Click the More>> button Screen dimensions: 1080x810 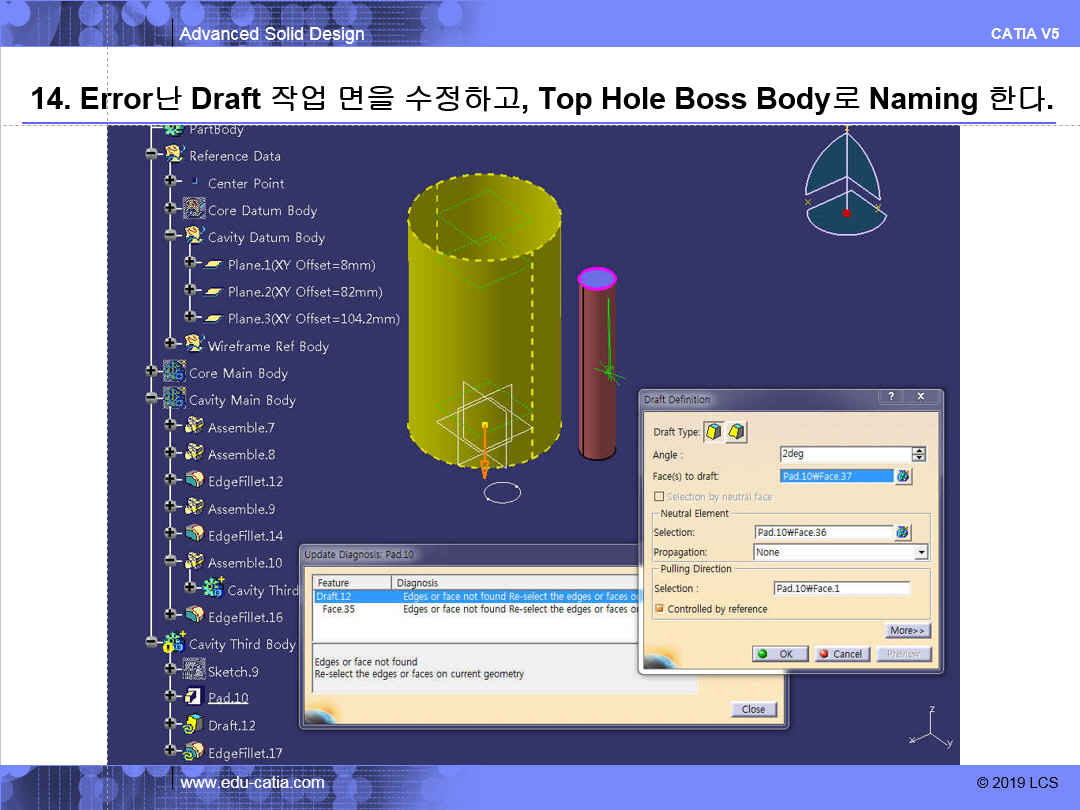click(907, 631)
